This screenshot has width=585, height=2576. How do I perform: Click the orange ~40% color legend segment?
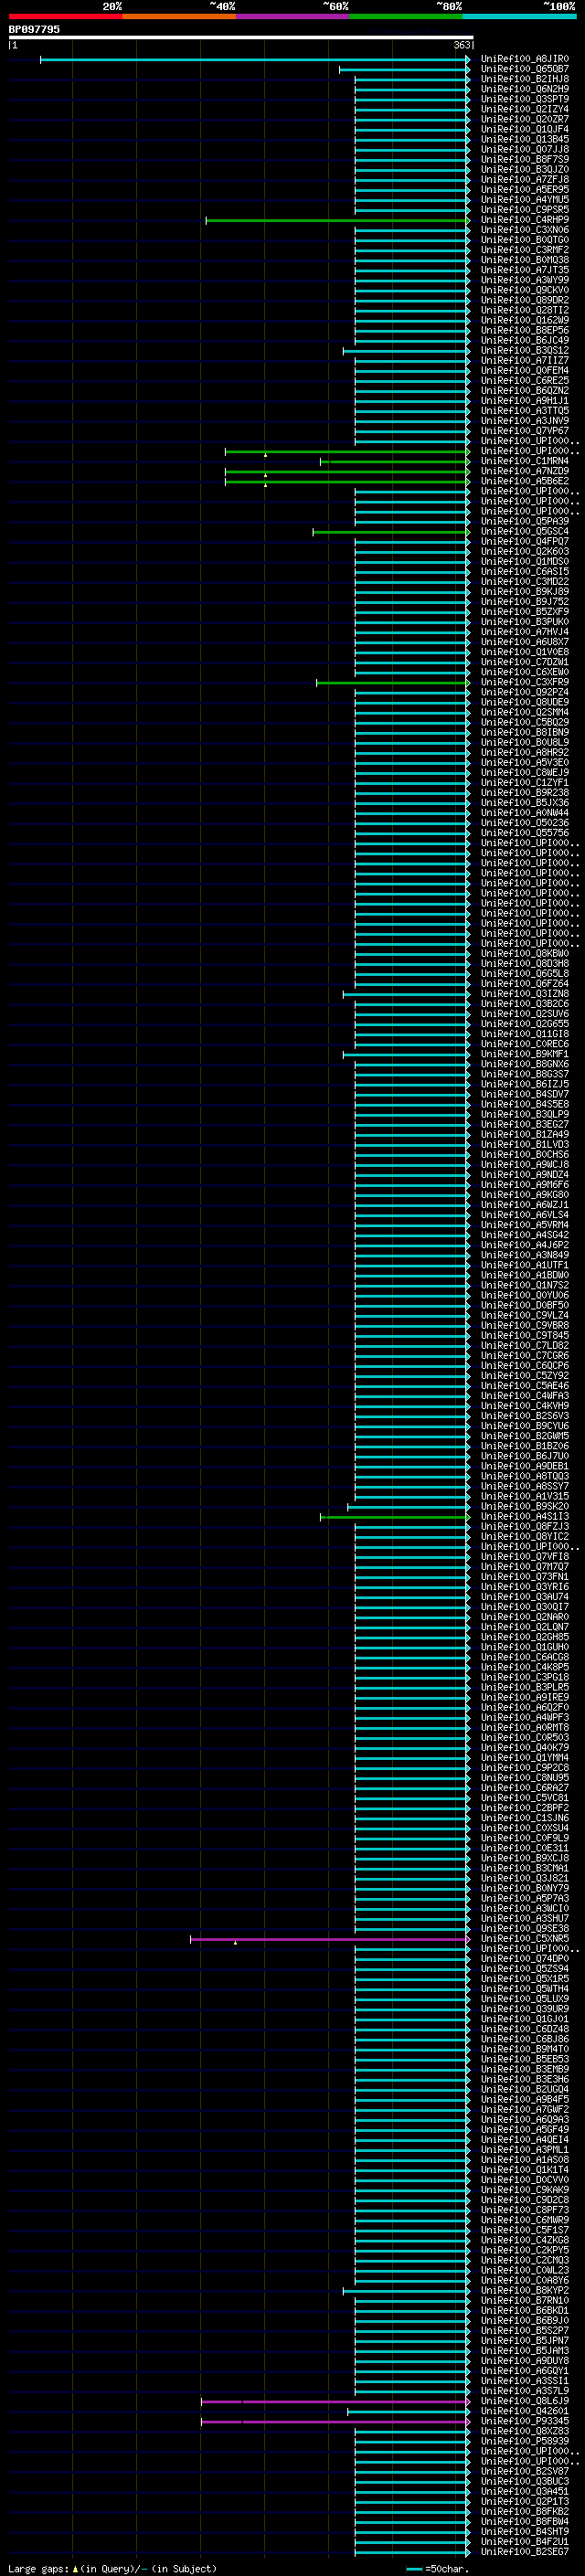tap(179, 17)
